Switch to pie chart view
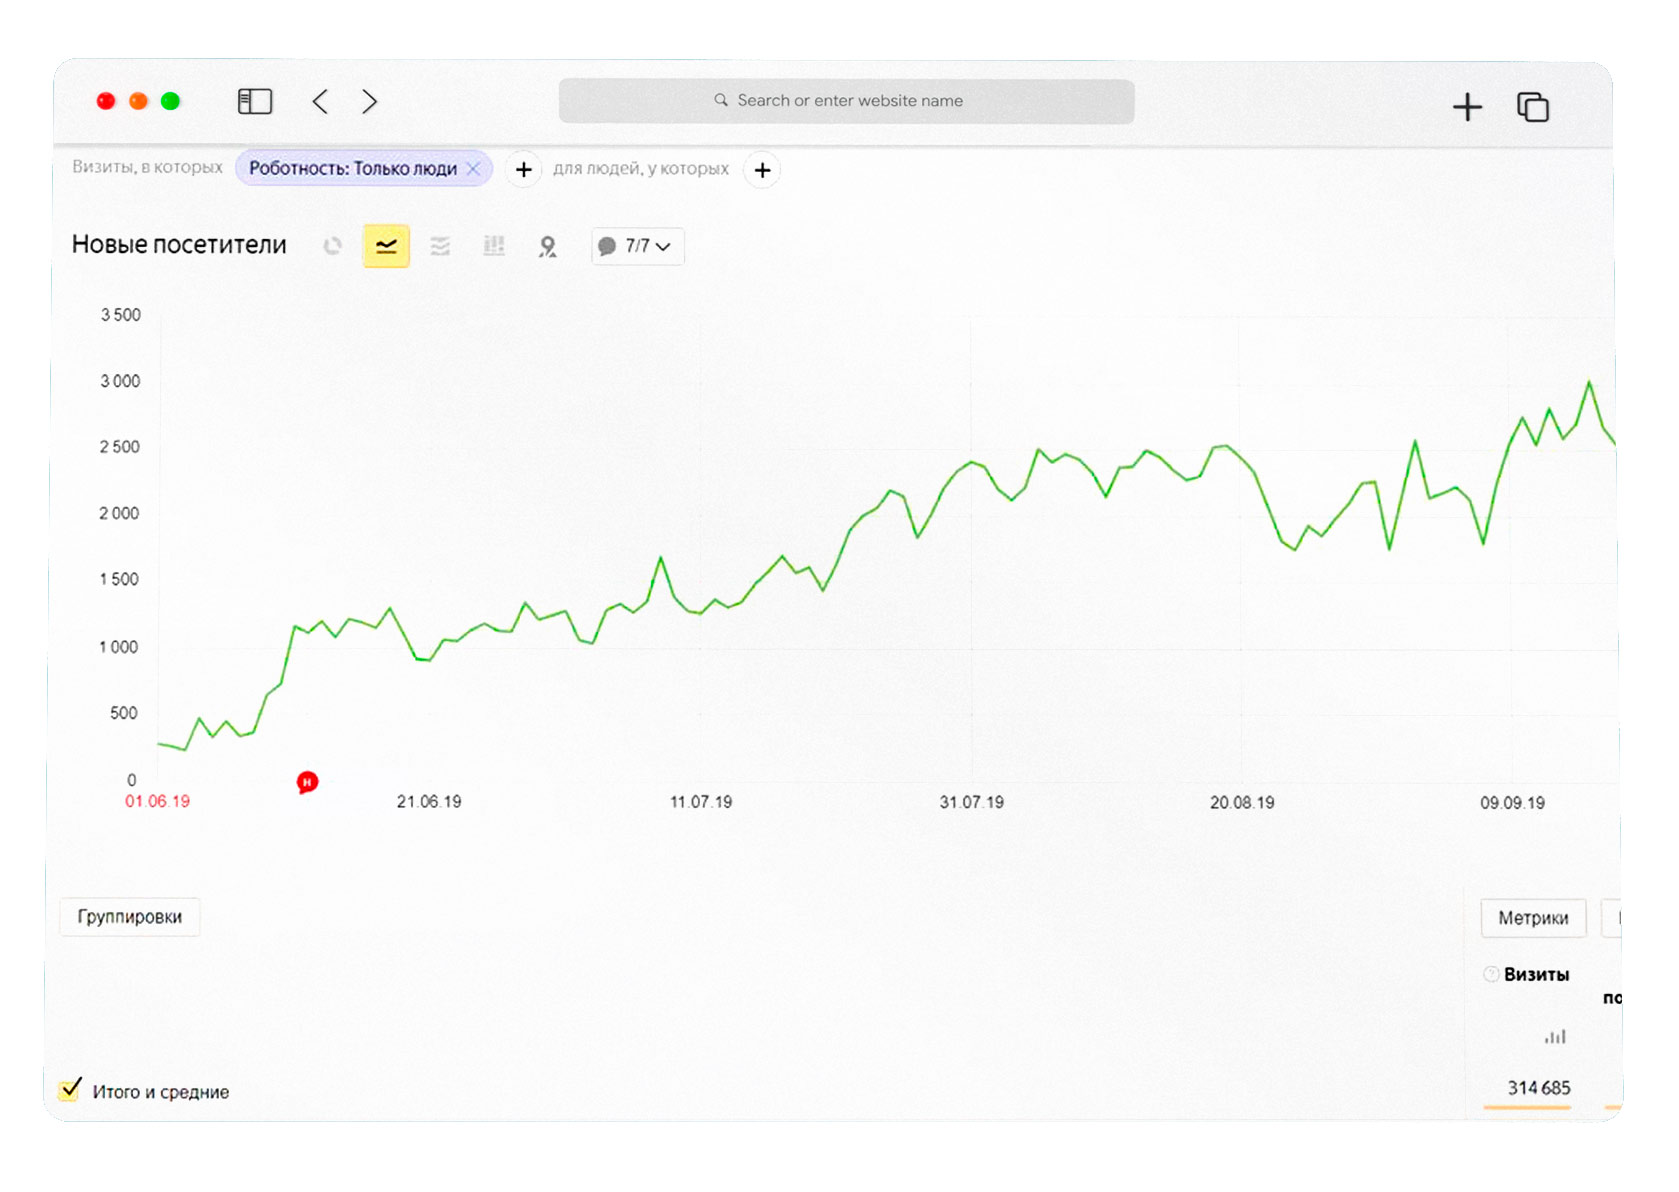The image size is (1679, 1192). tap(333, 246)
